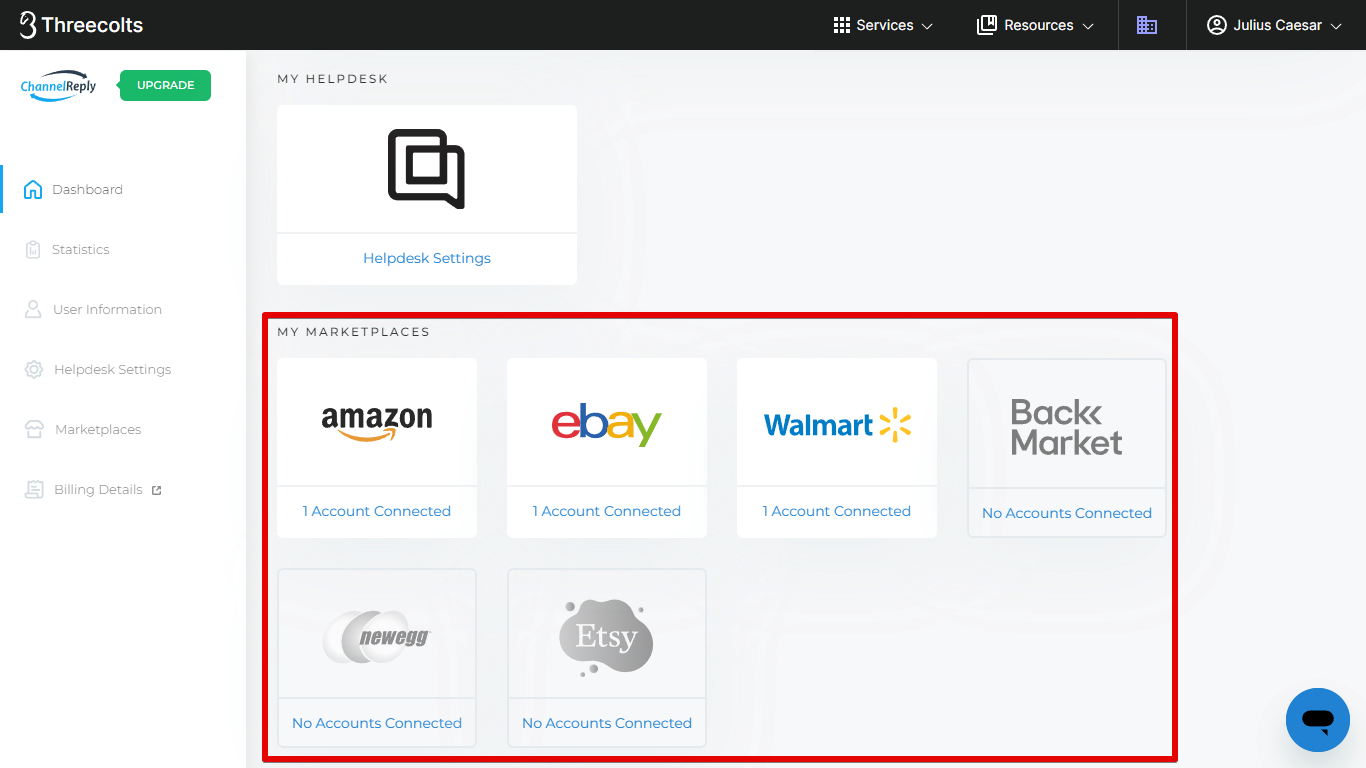Click the Threecolts logo in header

[81, 25]
